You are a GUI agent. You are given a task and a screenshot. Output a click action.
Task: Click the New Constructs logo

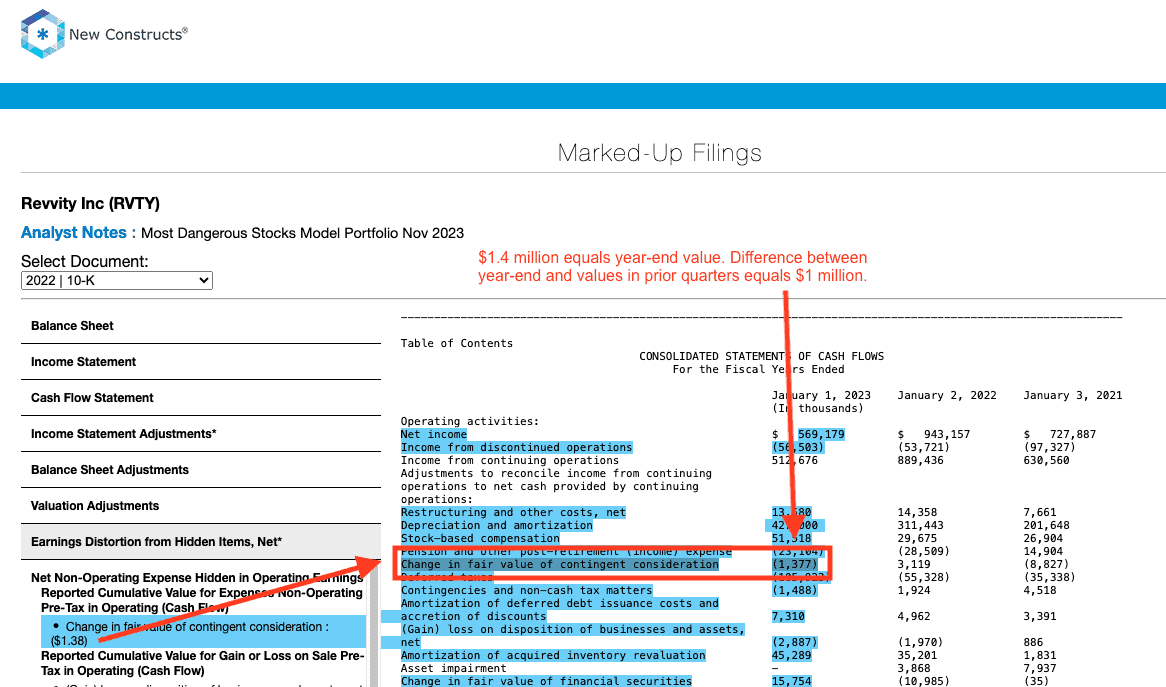tap(104, 34)
